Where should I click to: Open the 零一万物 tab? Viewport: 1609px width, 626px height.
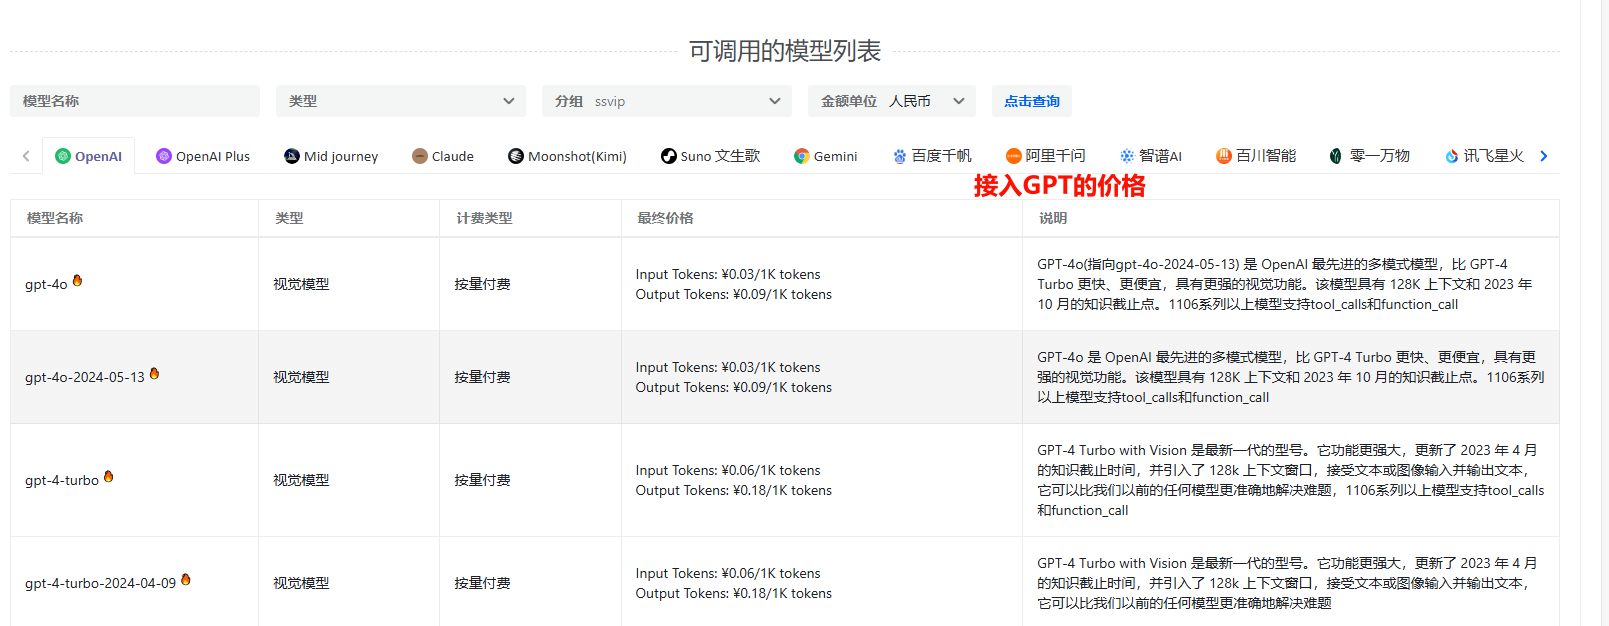click(x=1369, y=156)
